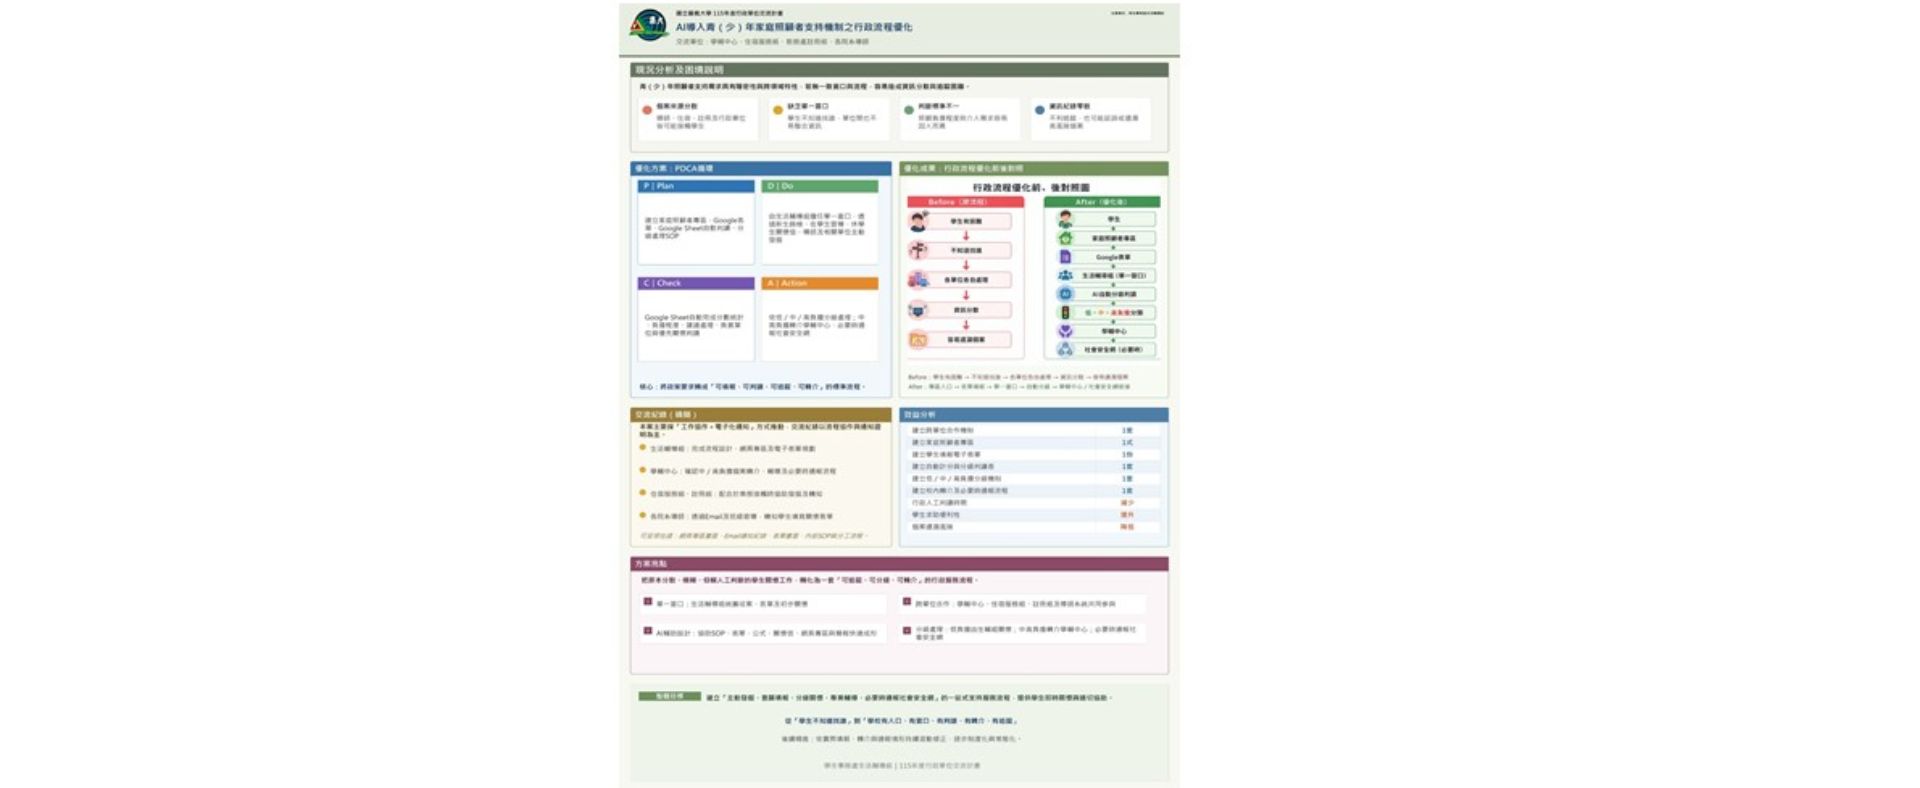Click the confused student icon in the Before column

pos(918,221)
